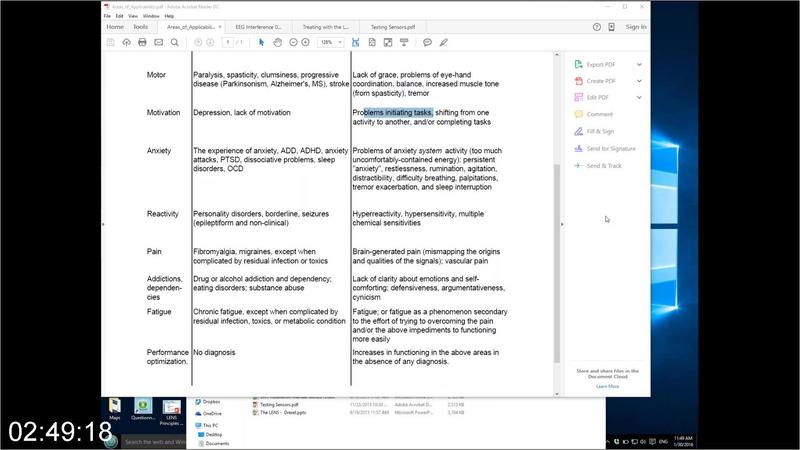Collapse the right tools pane arrow

562,224
